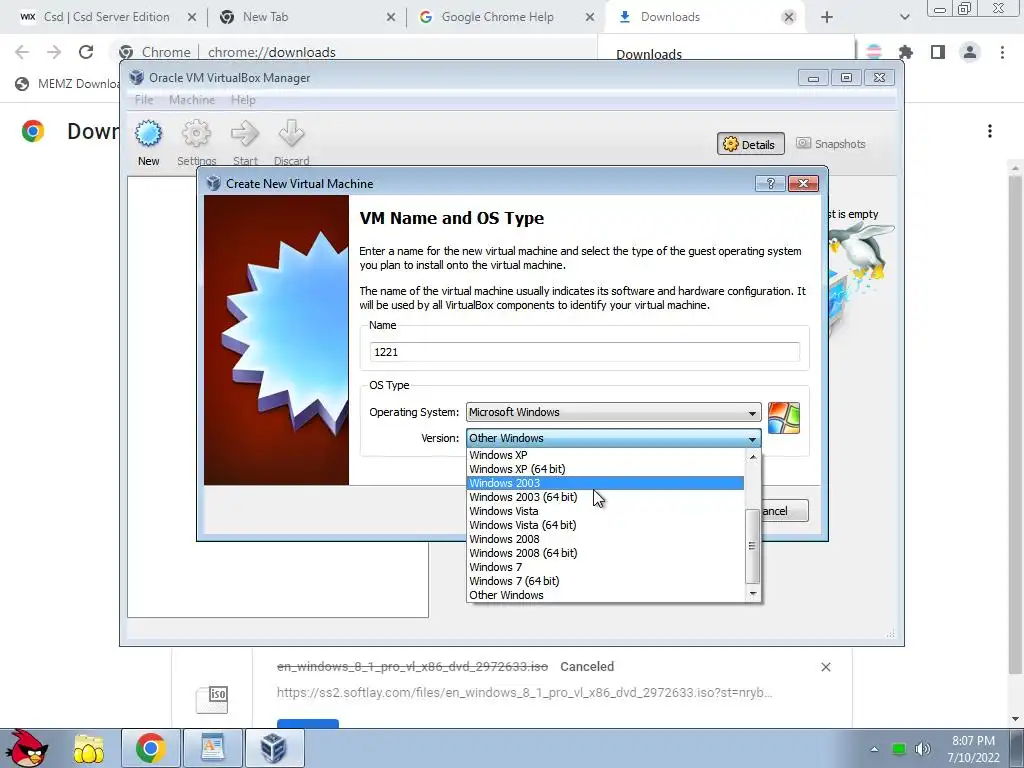Open Chrome profile avatar
Screen dimensions: 1024x768
(x=970, y=52)
